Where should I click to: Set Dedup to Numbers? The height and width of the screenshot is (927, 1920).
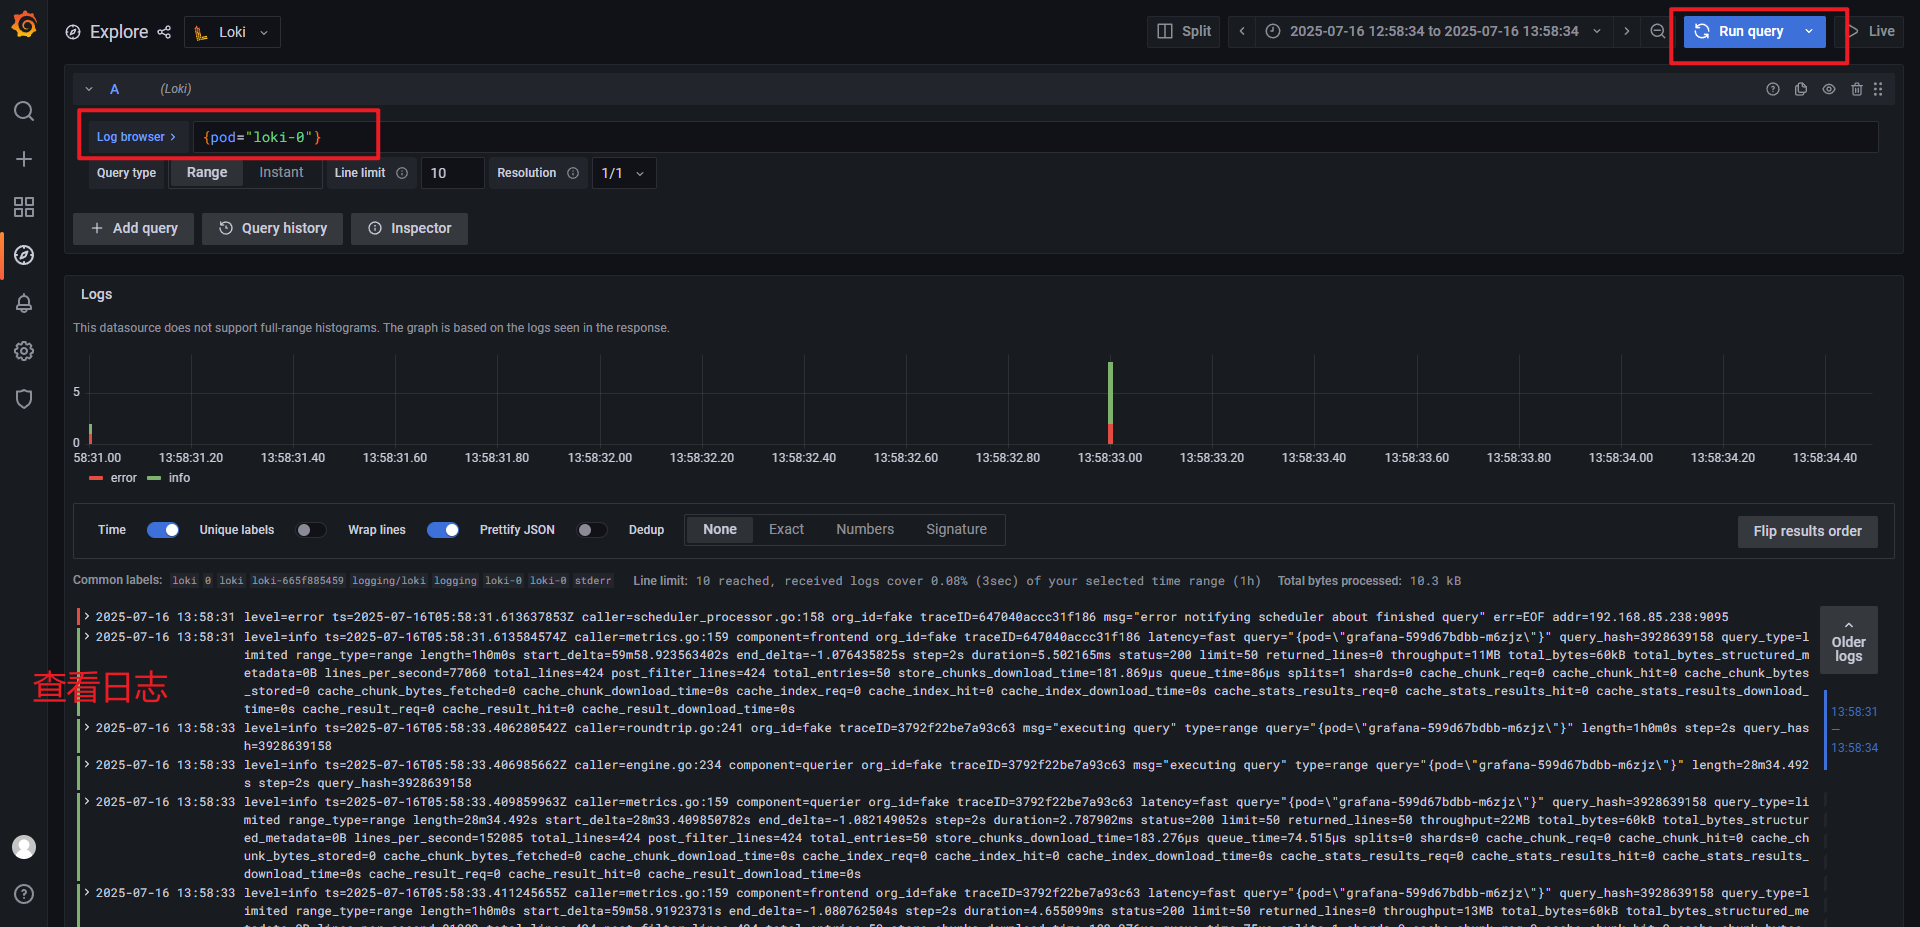pyautogui.click(x=865, y=529)
